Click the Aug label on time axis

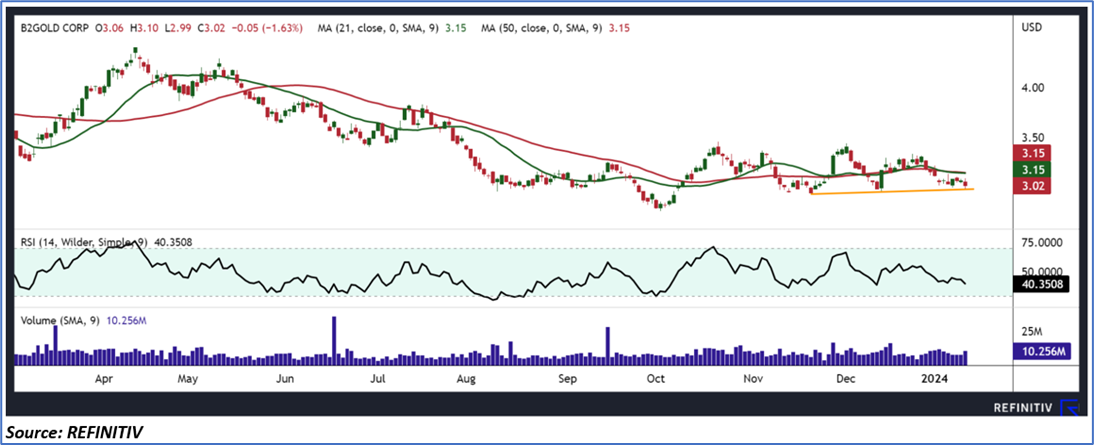(x=466, y=379)
